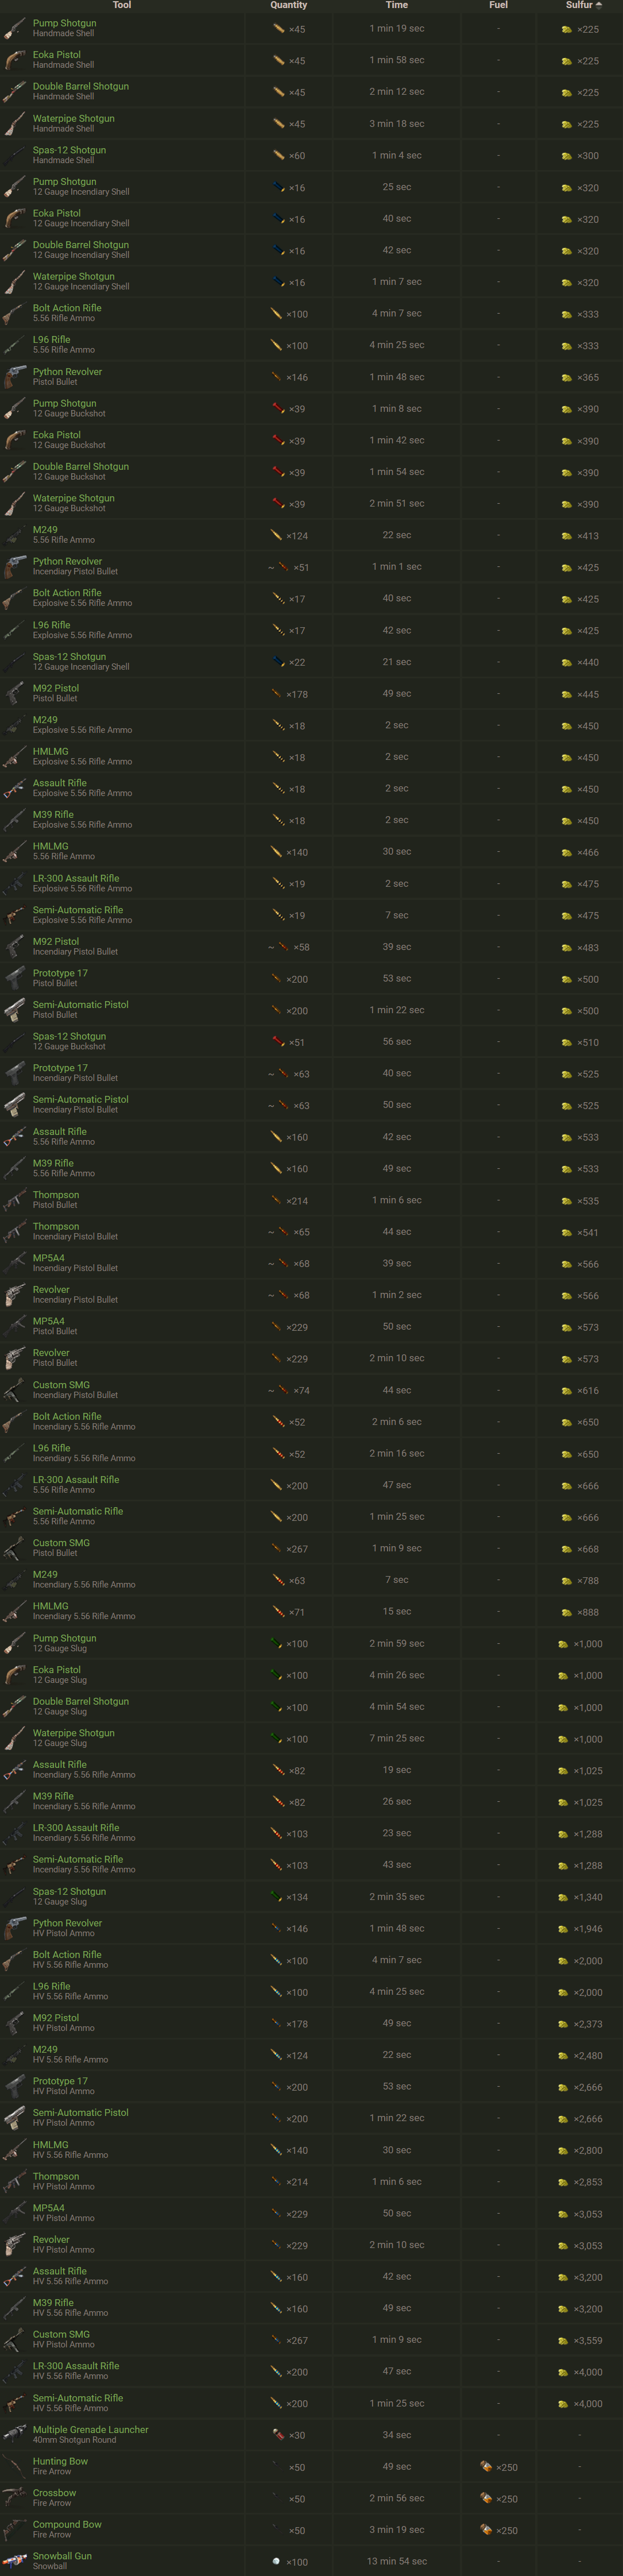Click the 40mm Shotgun Round ammo icon
Screen dimensions: 623x2576
(x=278, y=2434)
